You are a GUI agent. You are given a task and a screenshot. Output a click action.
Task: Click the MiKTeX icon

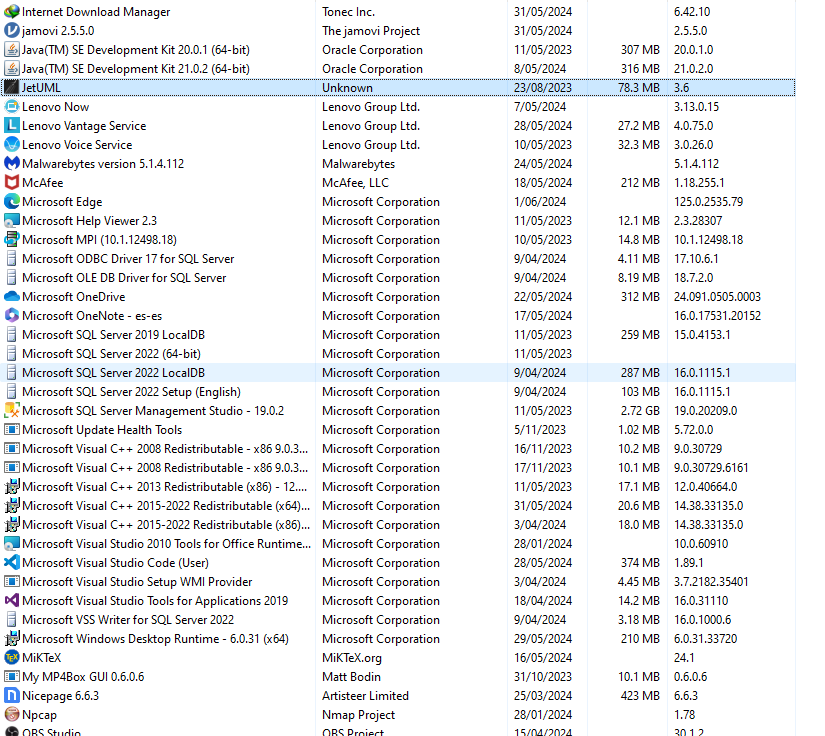pos(12,658)
